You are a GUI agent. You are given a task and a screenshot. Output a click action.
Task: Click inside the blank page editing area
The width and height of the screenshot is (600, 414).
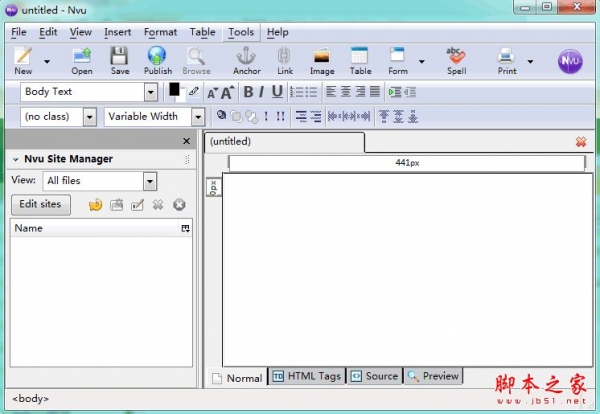point(407,270)
